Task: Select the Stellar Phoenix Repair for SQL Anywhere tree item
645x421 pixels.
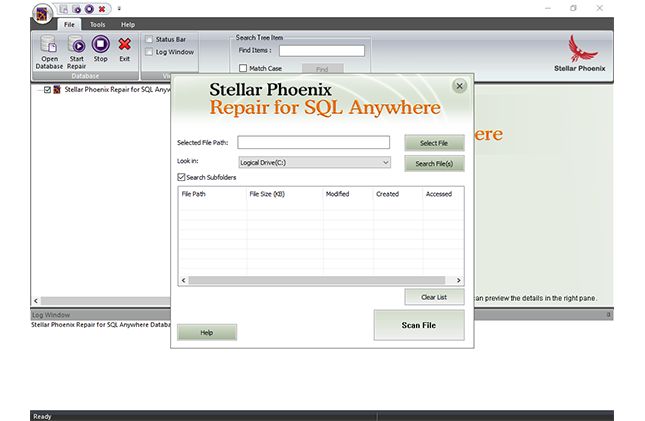Action: pos(117,89)
